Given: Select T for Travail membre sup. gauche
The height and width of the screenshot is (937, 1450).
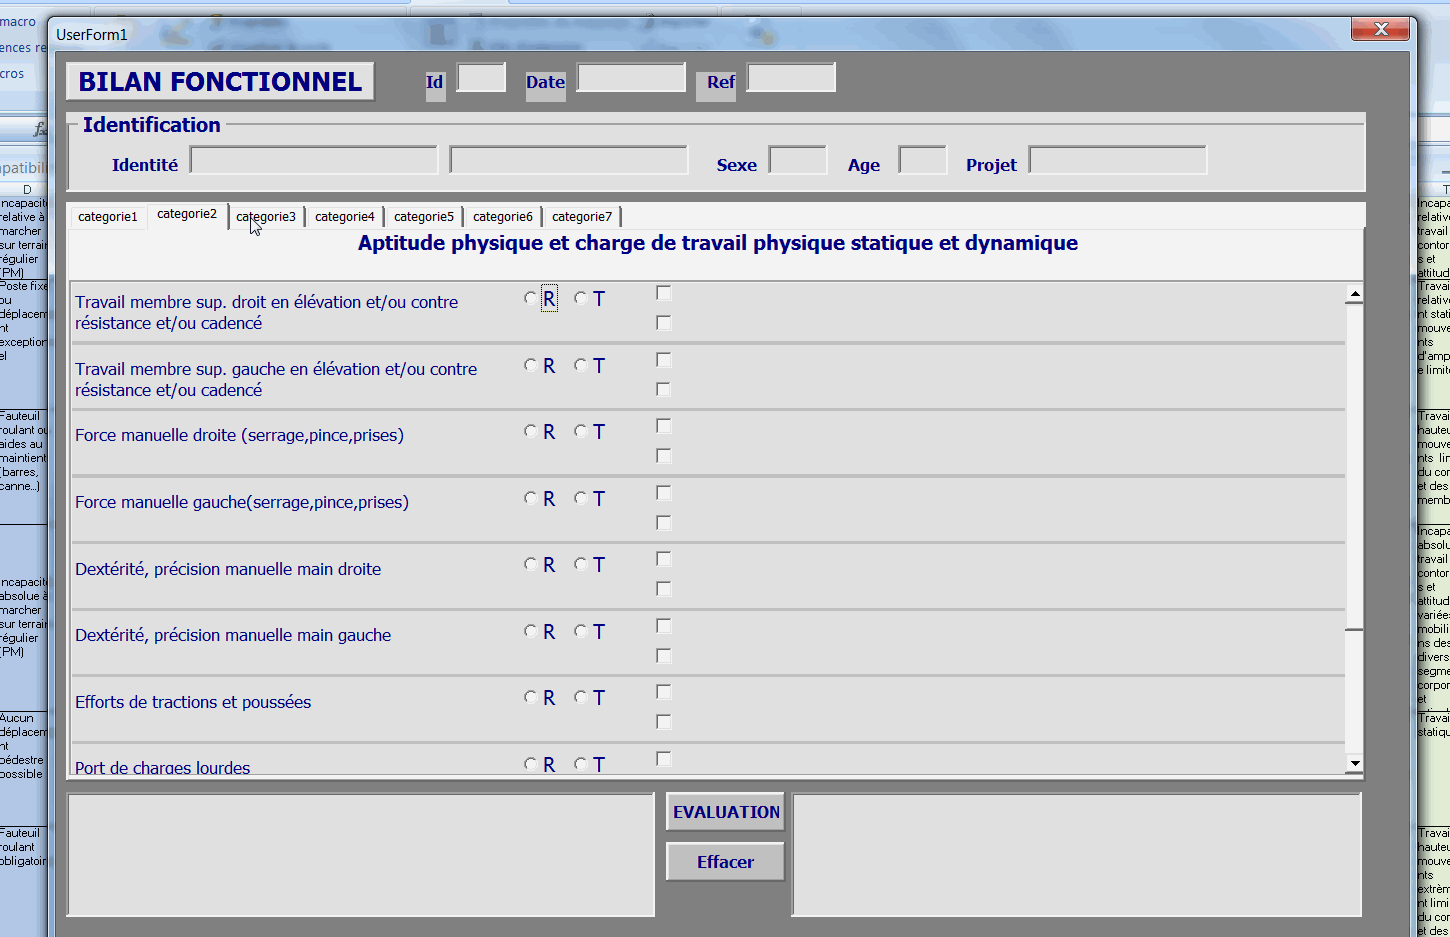Looking at the screenshot, I should pyautogui.click(x=581, y=365).
